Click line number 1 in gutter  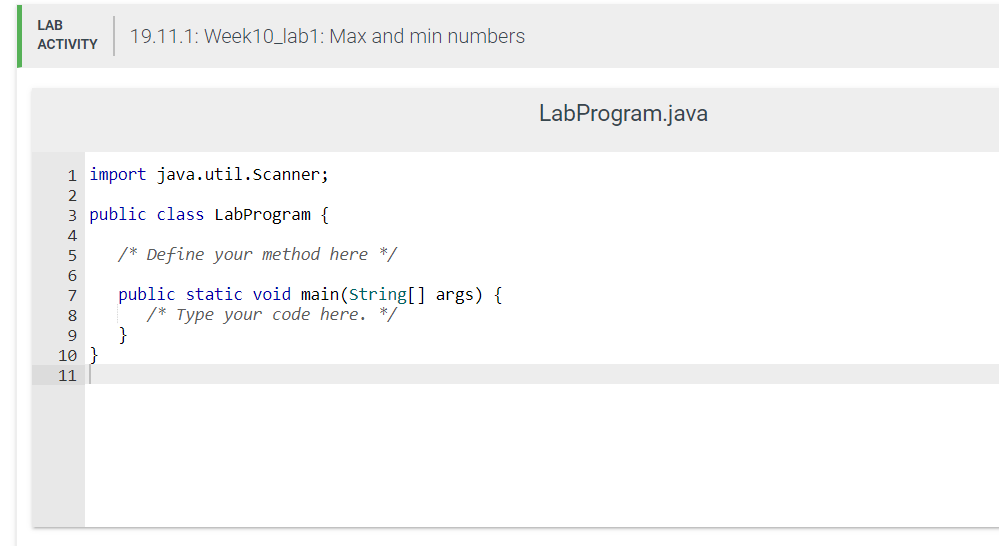[72, 175]
